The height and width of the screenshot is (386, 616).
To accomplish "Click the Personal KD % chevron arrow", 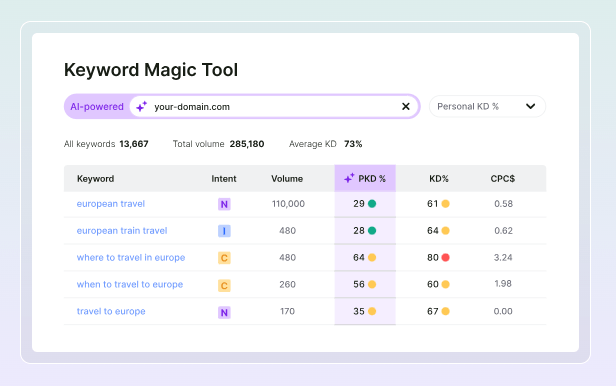I will click(530, 106).
